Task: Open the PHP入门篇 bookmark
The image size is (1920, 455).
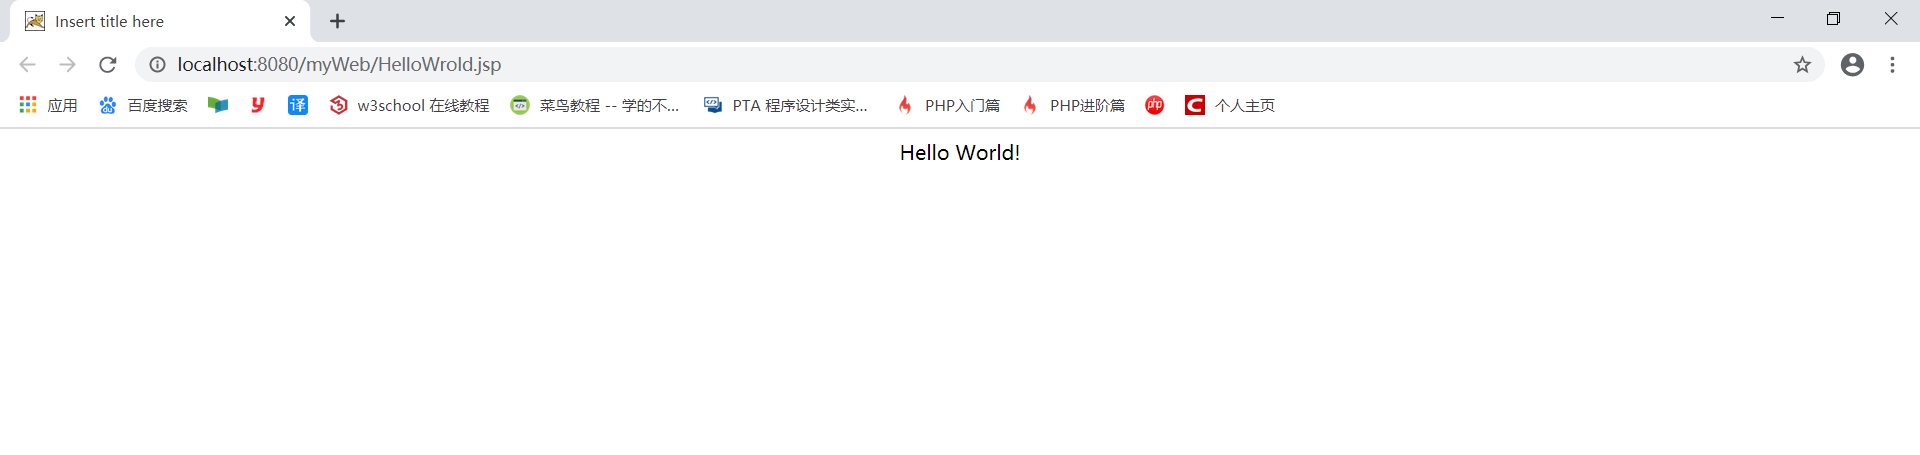Action: point(948,105)
